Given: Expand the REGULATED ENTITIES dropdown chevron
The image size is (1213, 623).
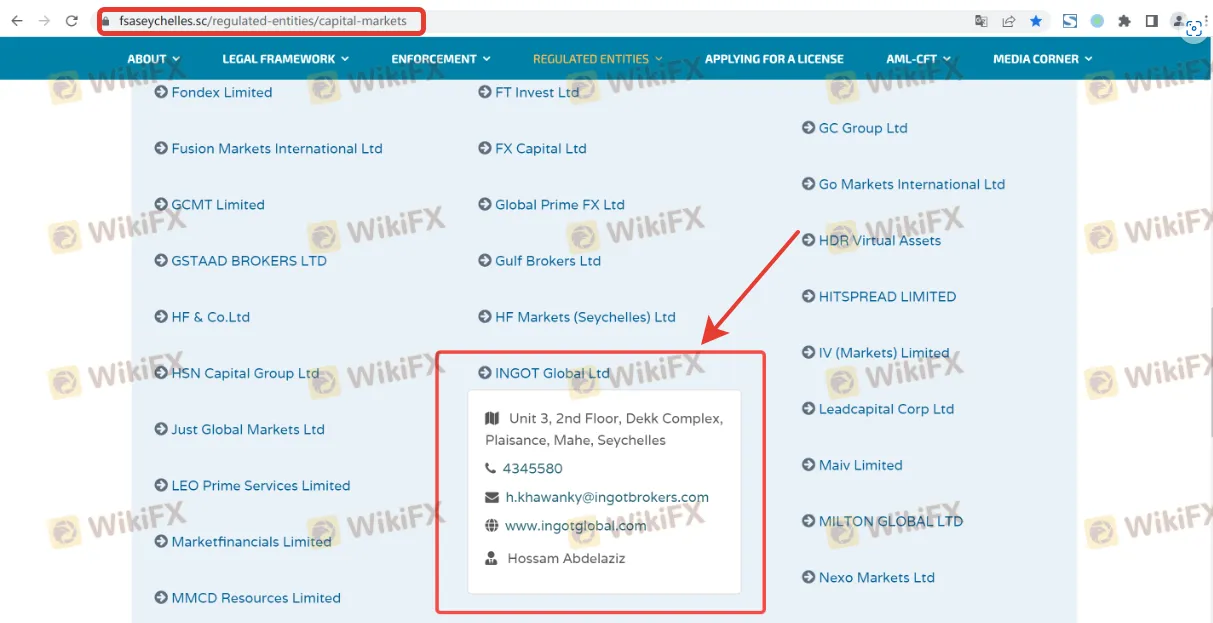Looking at the screenshot, I should coord(659,59).
